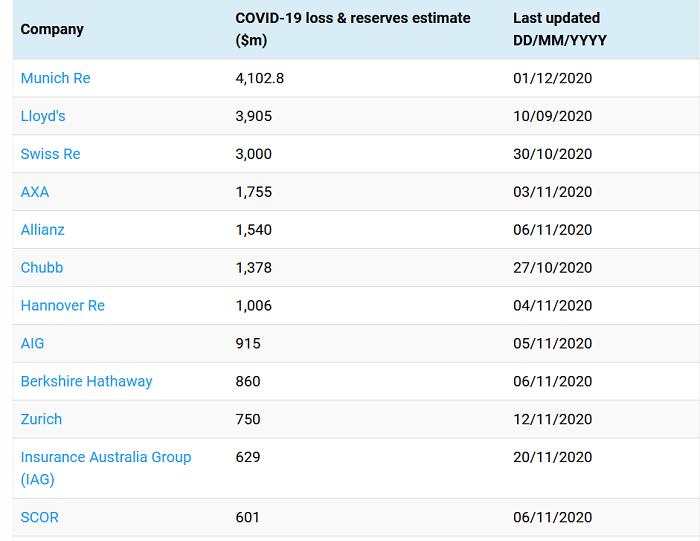Screen dimensions: 700x541
Task: Select Berkshire Hathaway's date 06/11/2020
Action: pyautogui.click(x=552, y=382)
